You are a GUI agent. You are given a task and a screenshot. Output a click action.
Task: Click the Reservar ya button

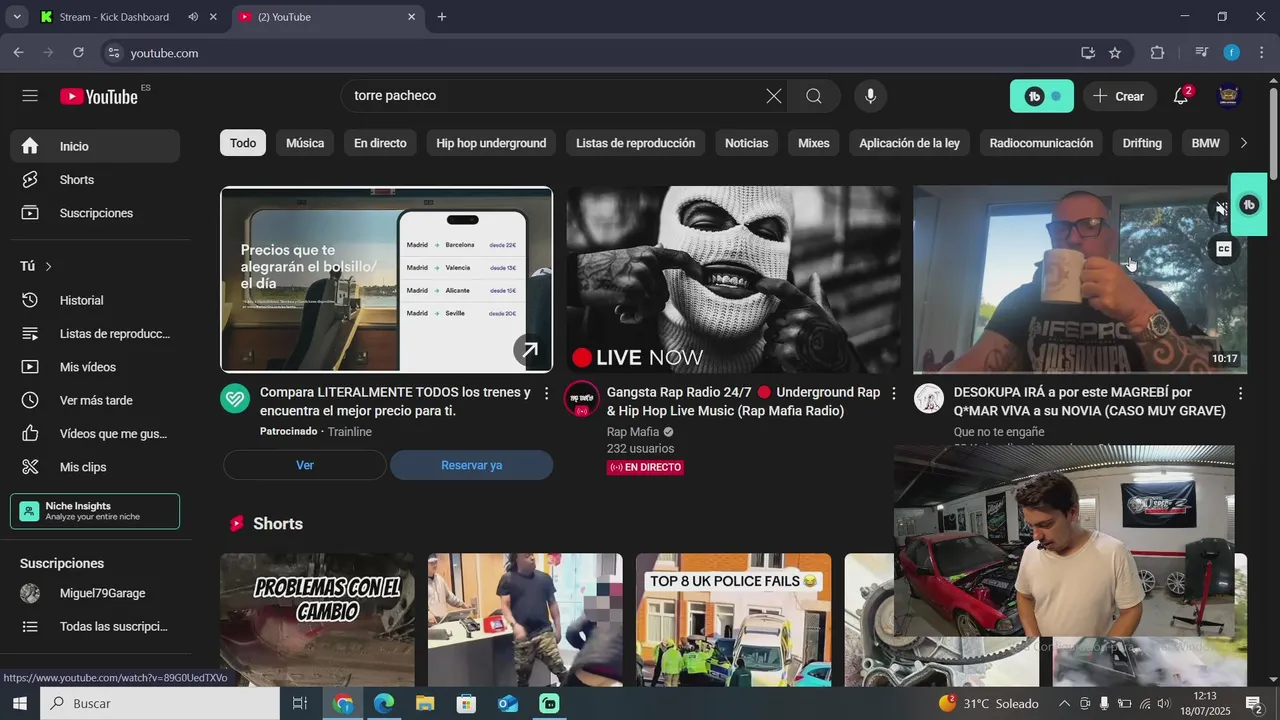coord(471,465)
